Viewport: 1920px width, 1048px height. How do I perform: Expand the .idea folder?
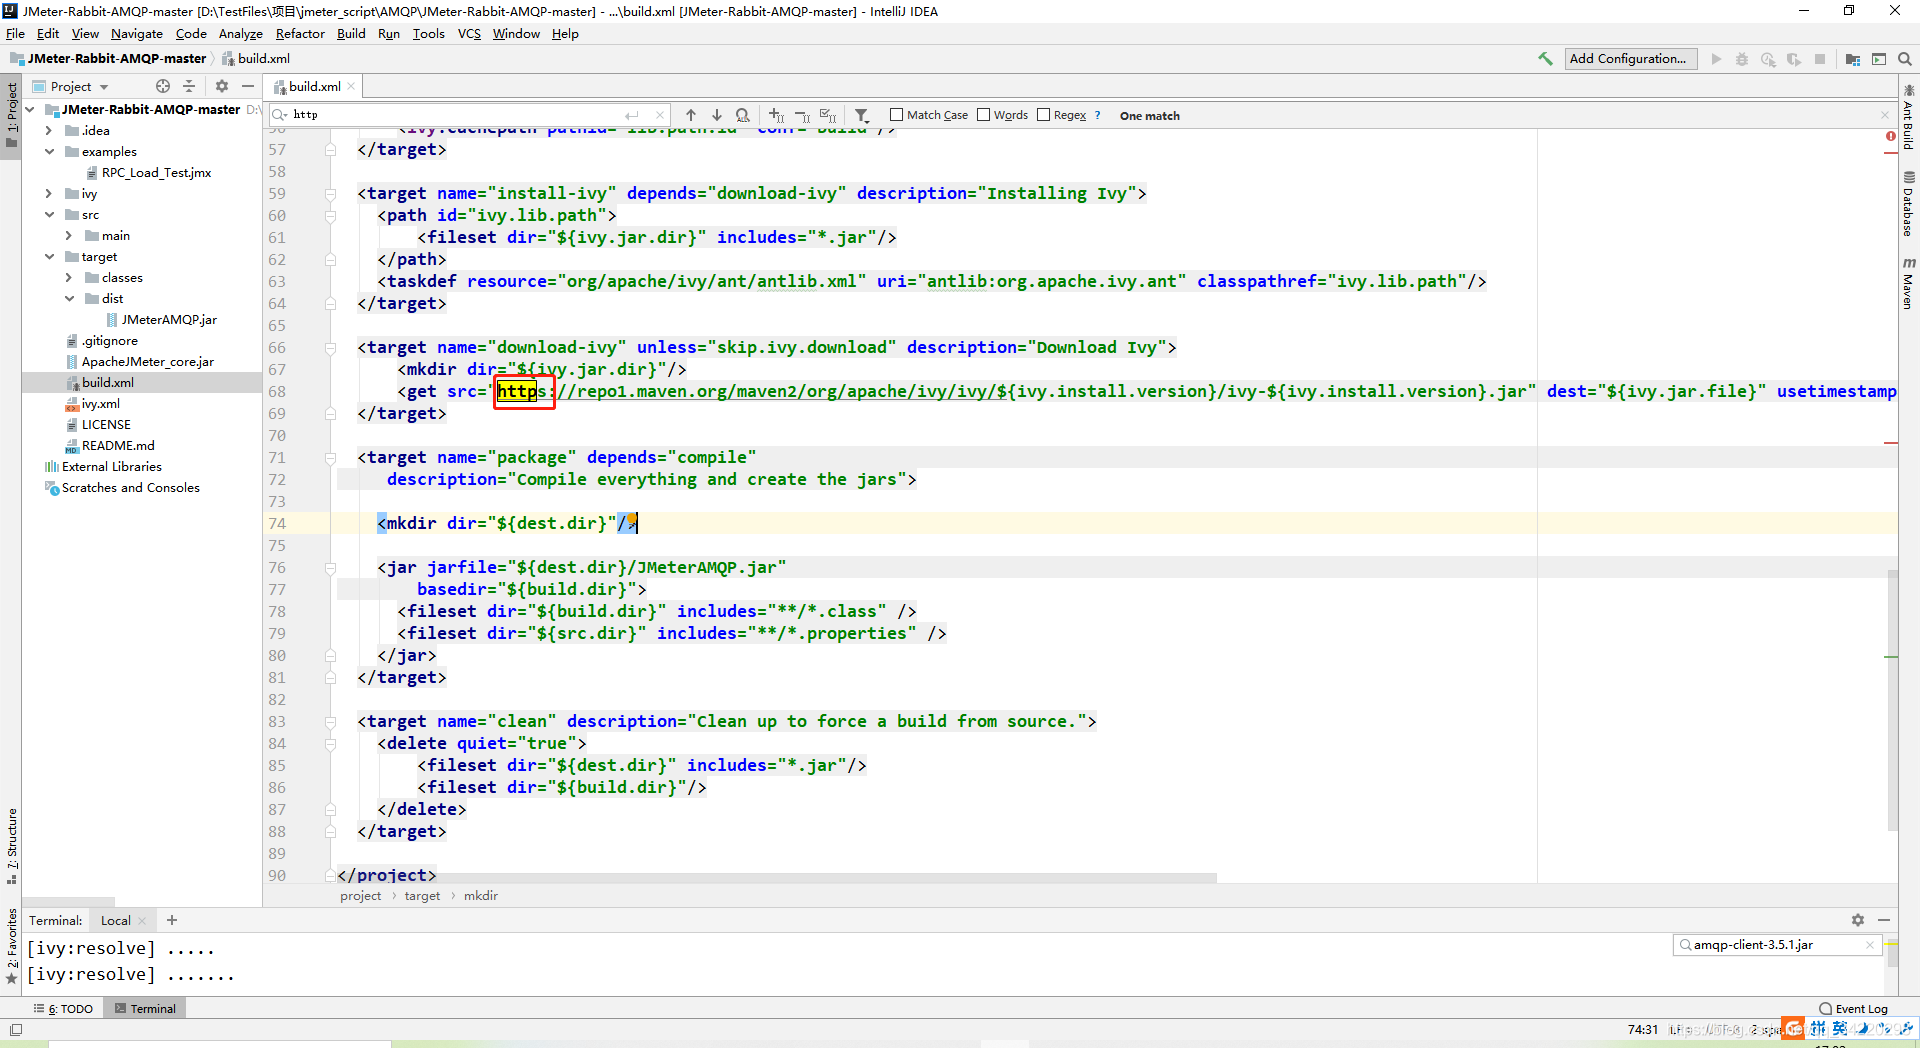48,130
